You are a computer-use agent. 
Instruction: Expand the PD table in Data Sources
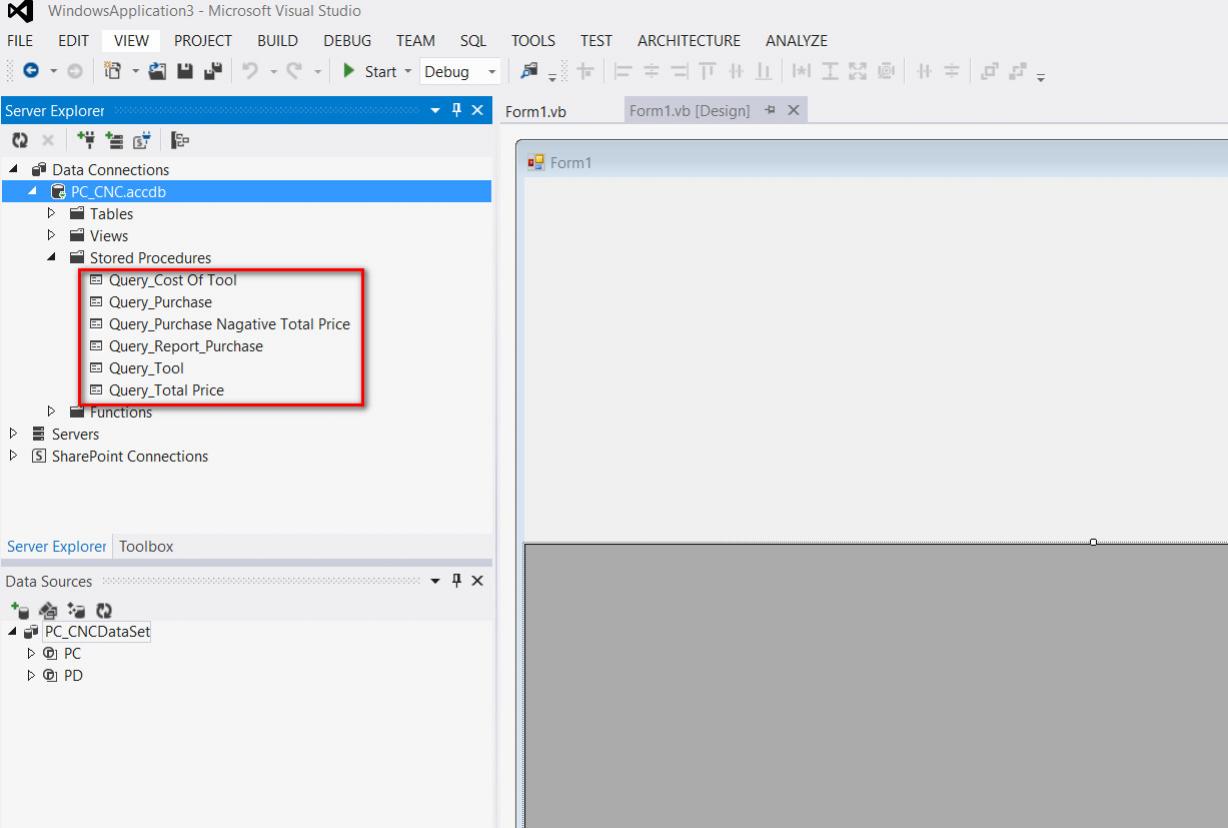click(x=30, y=673)
